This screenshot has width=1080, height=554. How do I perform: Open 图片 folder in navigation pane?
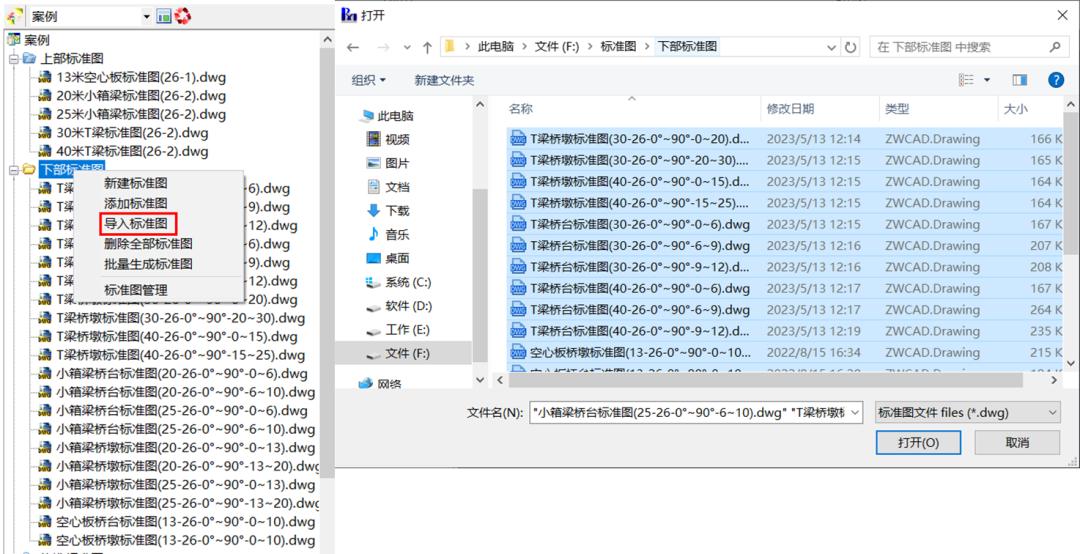[398, 163]
